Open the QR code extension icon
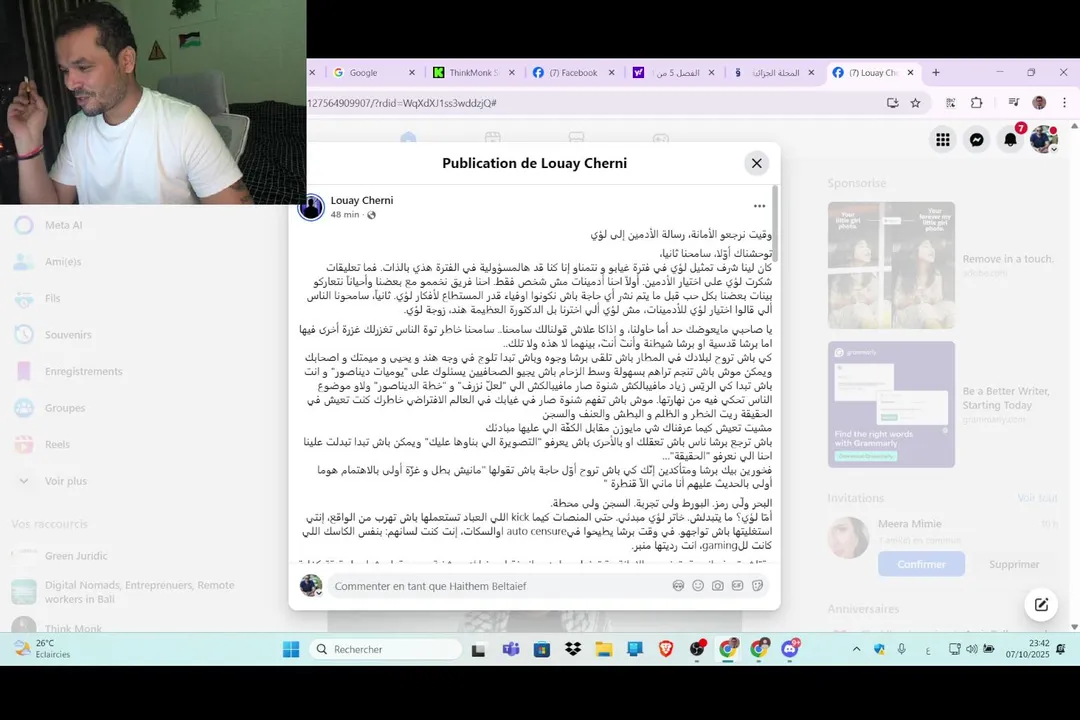Screen dimensions: 1080x720 pos(951,103)
